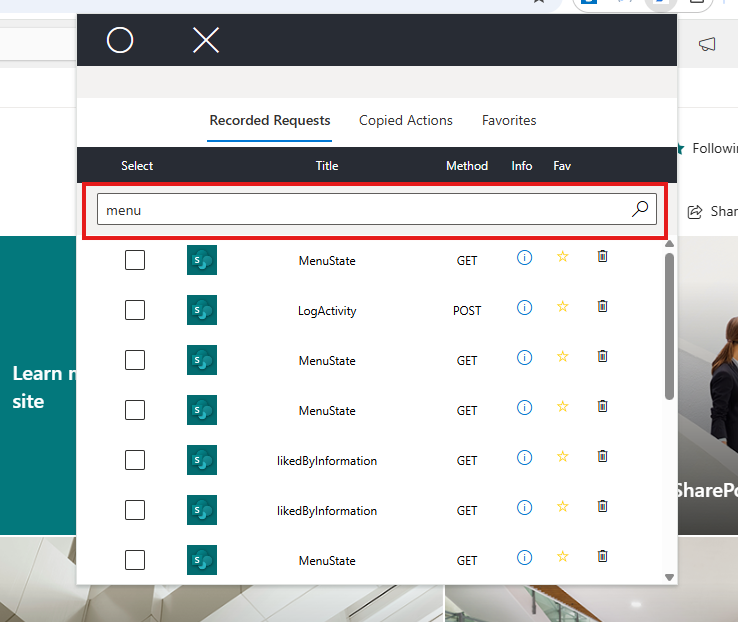Favorite the LogActivity request with star
The height and width of the screenshot is (622, 738).
(562, 308)
